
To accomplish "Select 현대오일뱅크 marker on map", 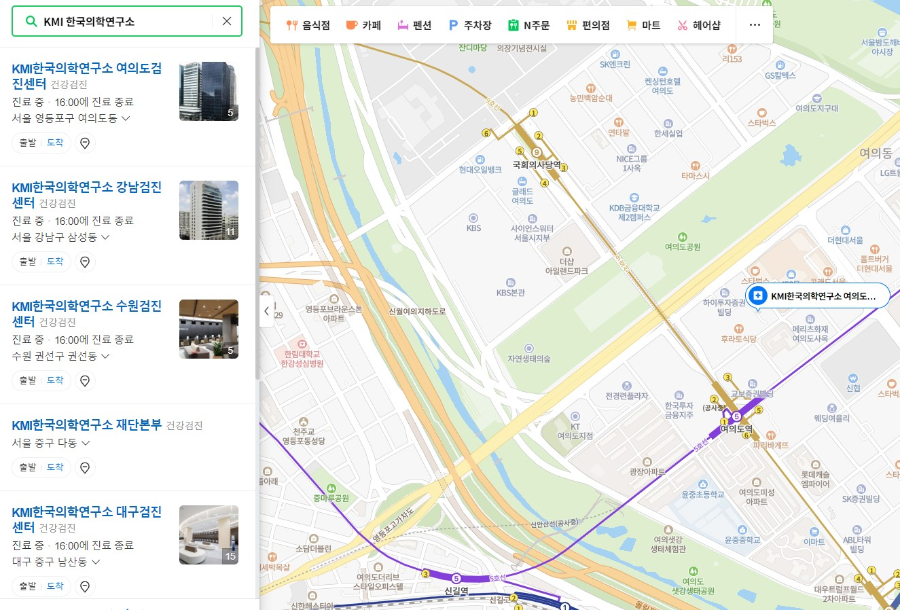I will click(x=480, y=165).
